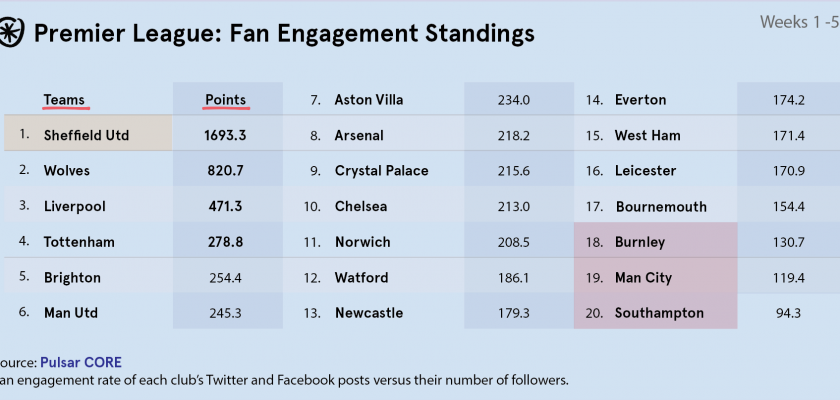Select Man City in the standings
The image size is (840, 400).
[644, 278]
